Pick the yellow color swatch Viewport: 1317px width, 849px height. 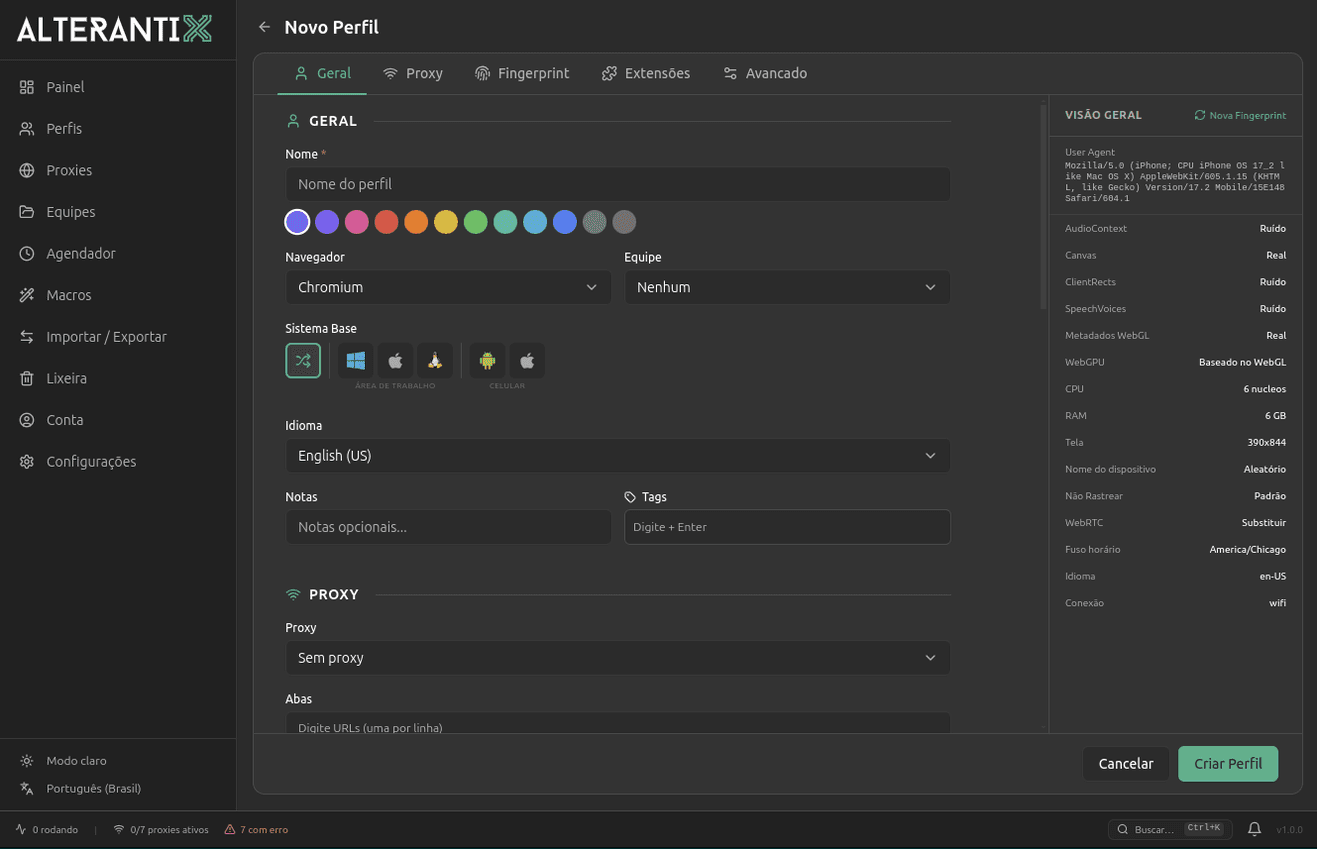point(446,222)
